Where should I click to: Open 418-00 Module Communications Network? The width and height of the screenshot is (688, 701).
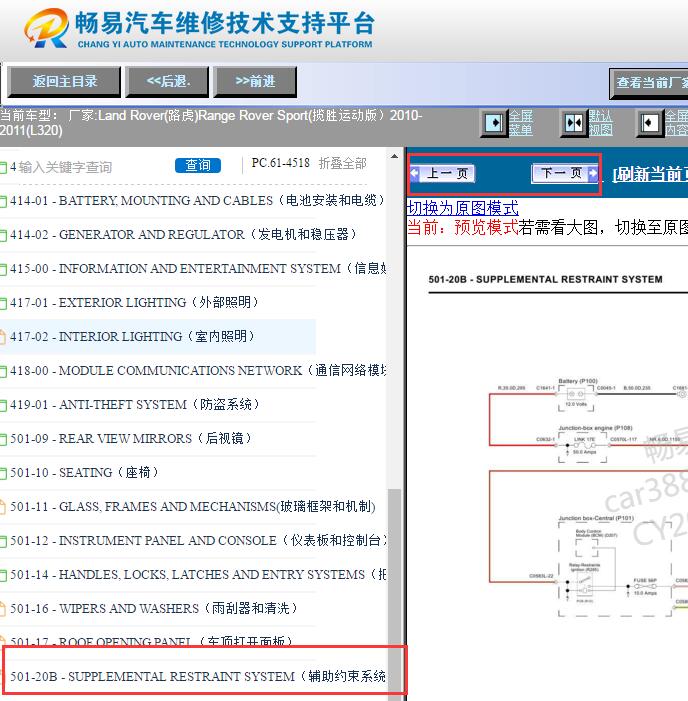click(x=198, y=370)
